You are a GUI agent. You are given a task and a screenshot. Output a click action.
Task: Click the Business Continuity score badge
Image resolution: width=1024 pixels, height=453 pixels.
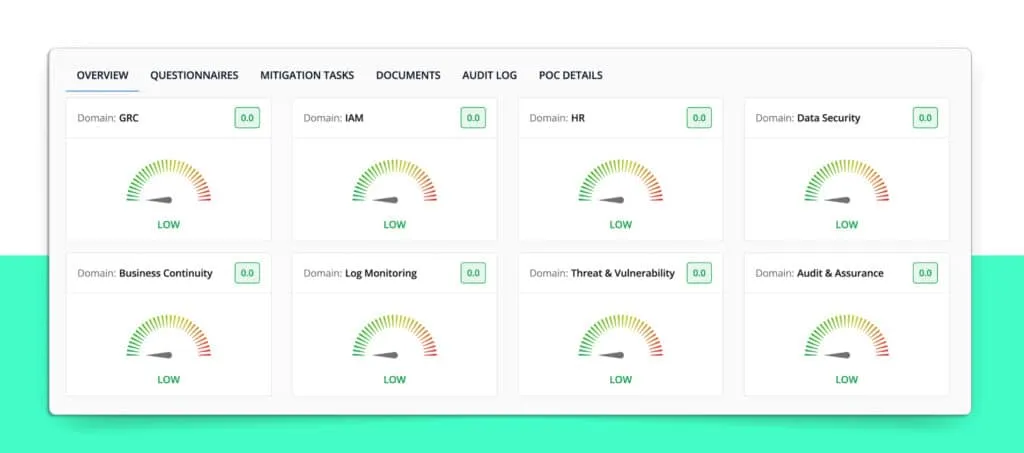(248, 273)
